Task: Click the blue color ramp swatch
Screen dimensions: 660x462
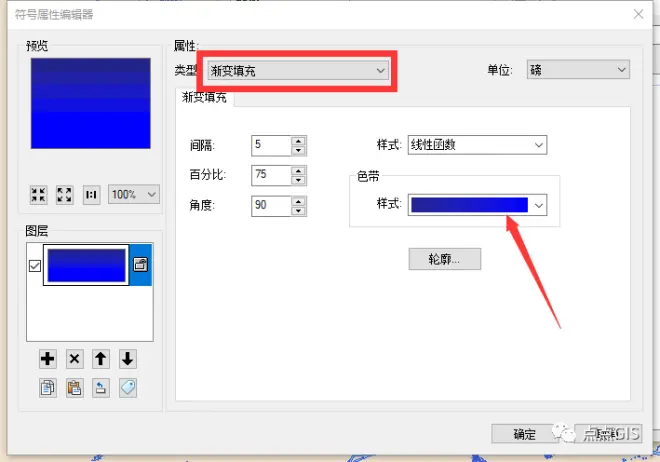Action: click(469, 205)
